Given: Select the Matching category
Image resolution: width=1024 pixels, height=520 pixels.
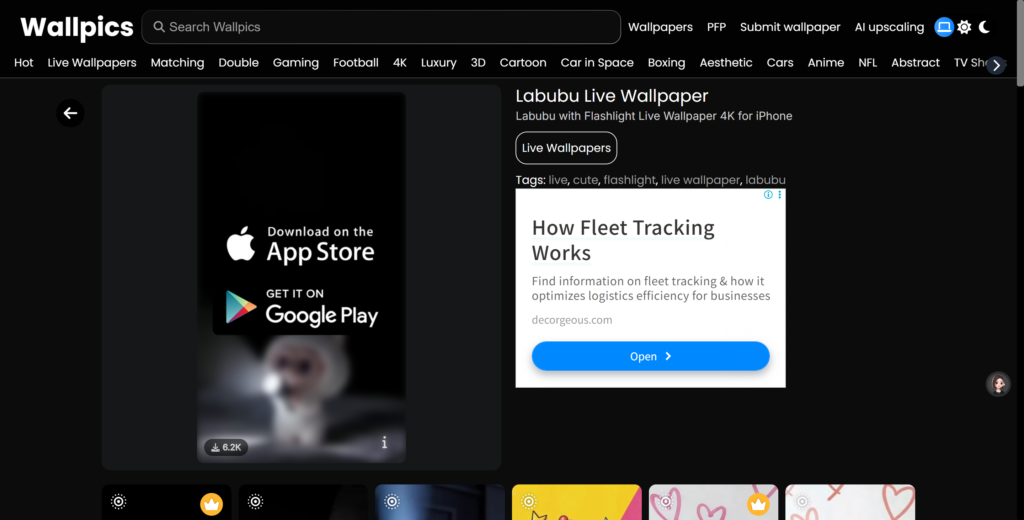Looking at the screenshot, I should (x=177, y=63).
